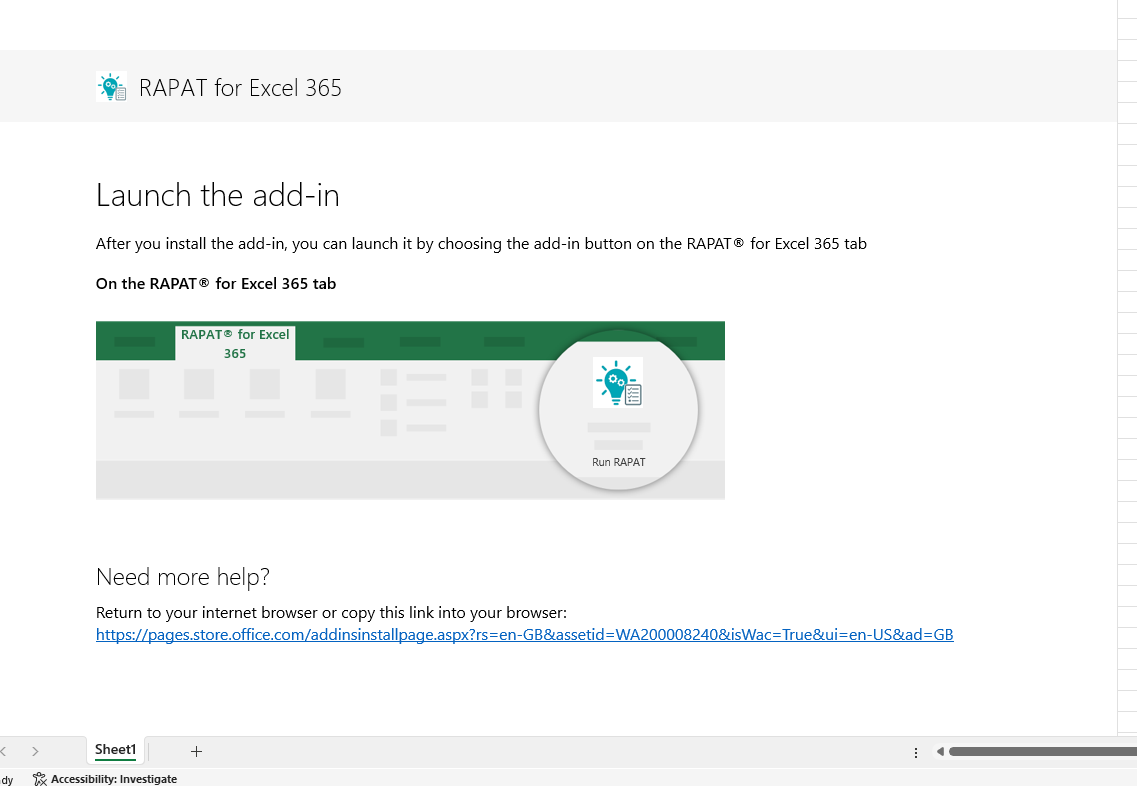Click the RAPAT lightbulb icon in the header
The width and height of the screenshot is (1137, 786).
click(111, 86)
